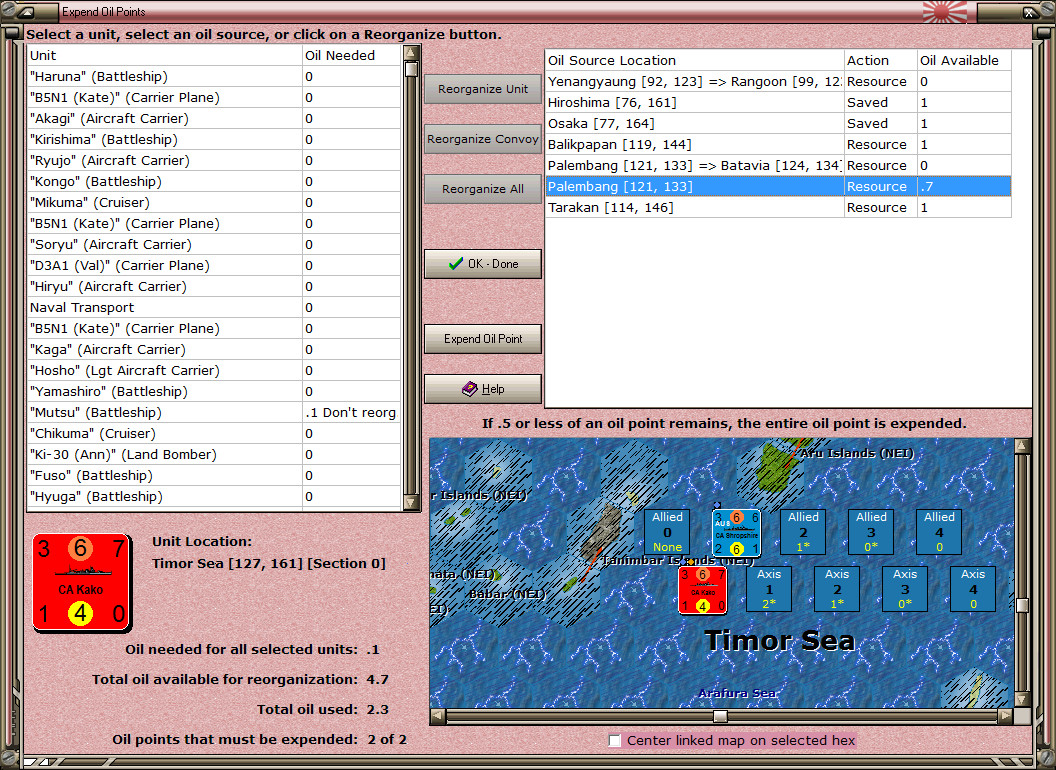Select the "Hiryu" (Aircraft Carrier) row
This screenshot has width=1056, height=770.
[214, 286]
